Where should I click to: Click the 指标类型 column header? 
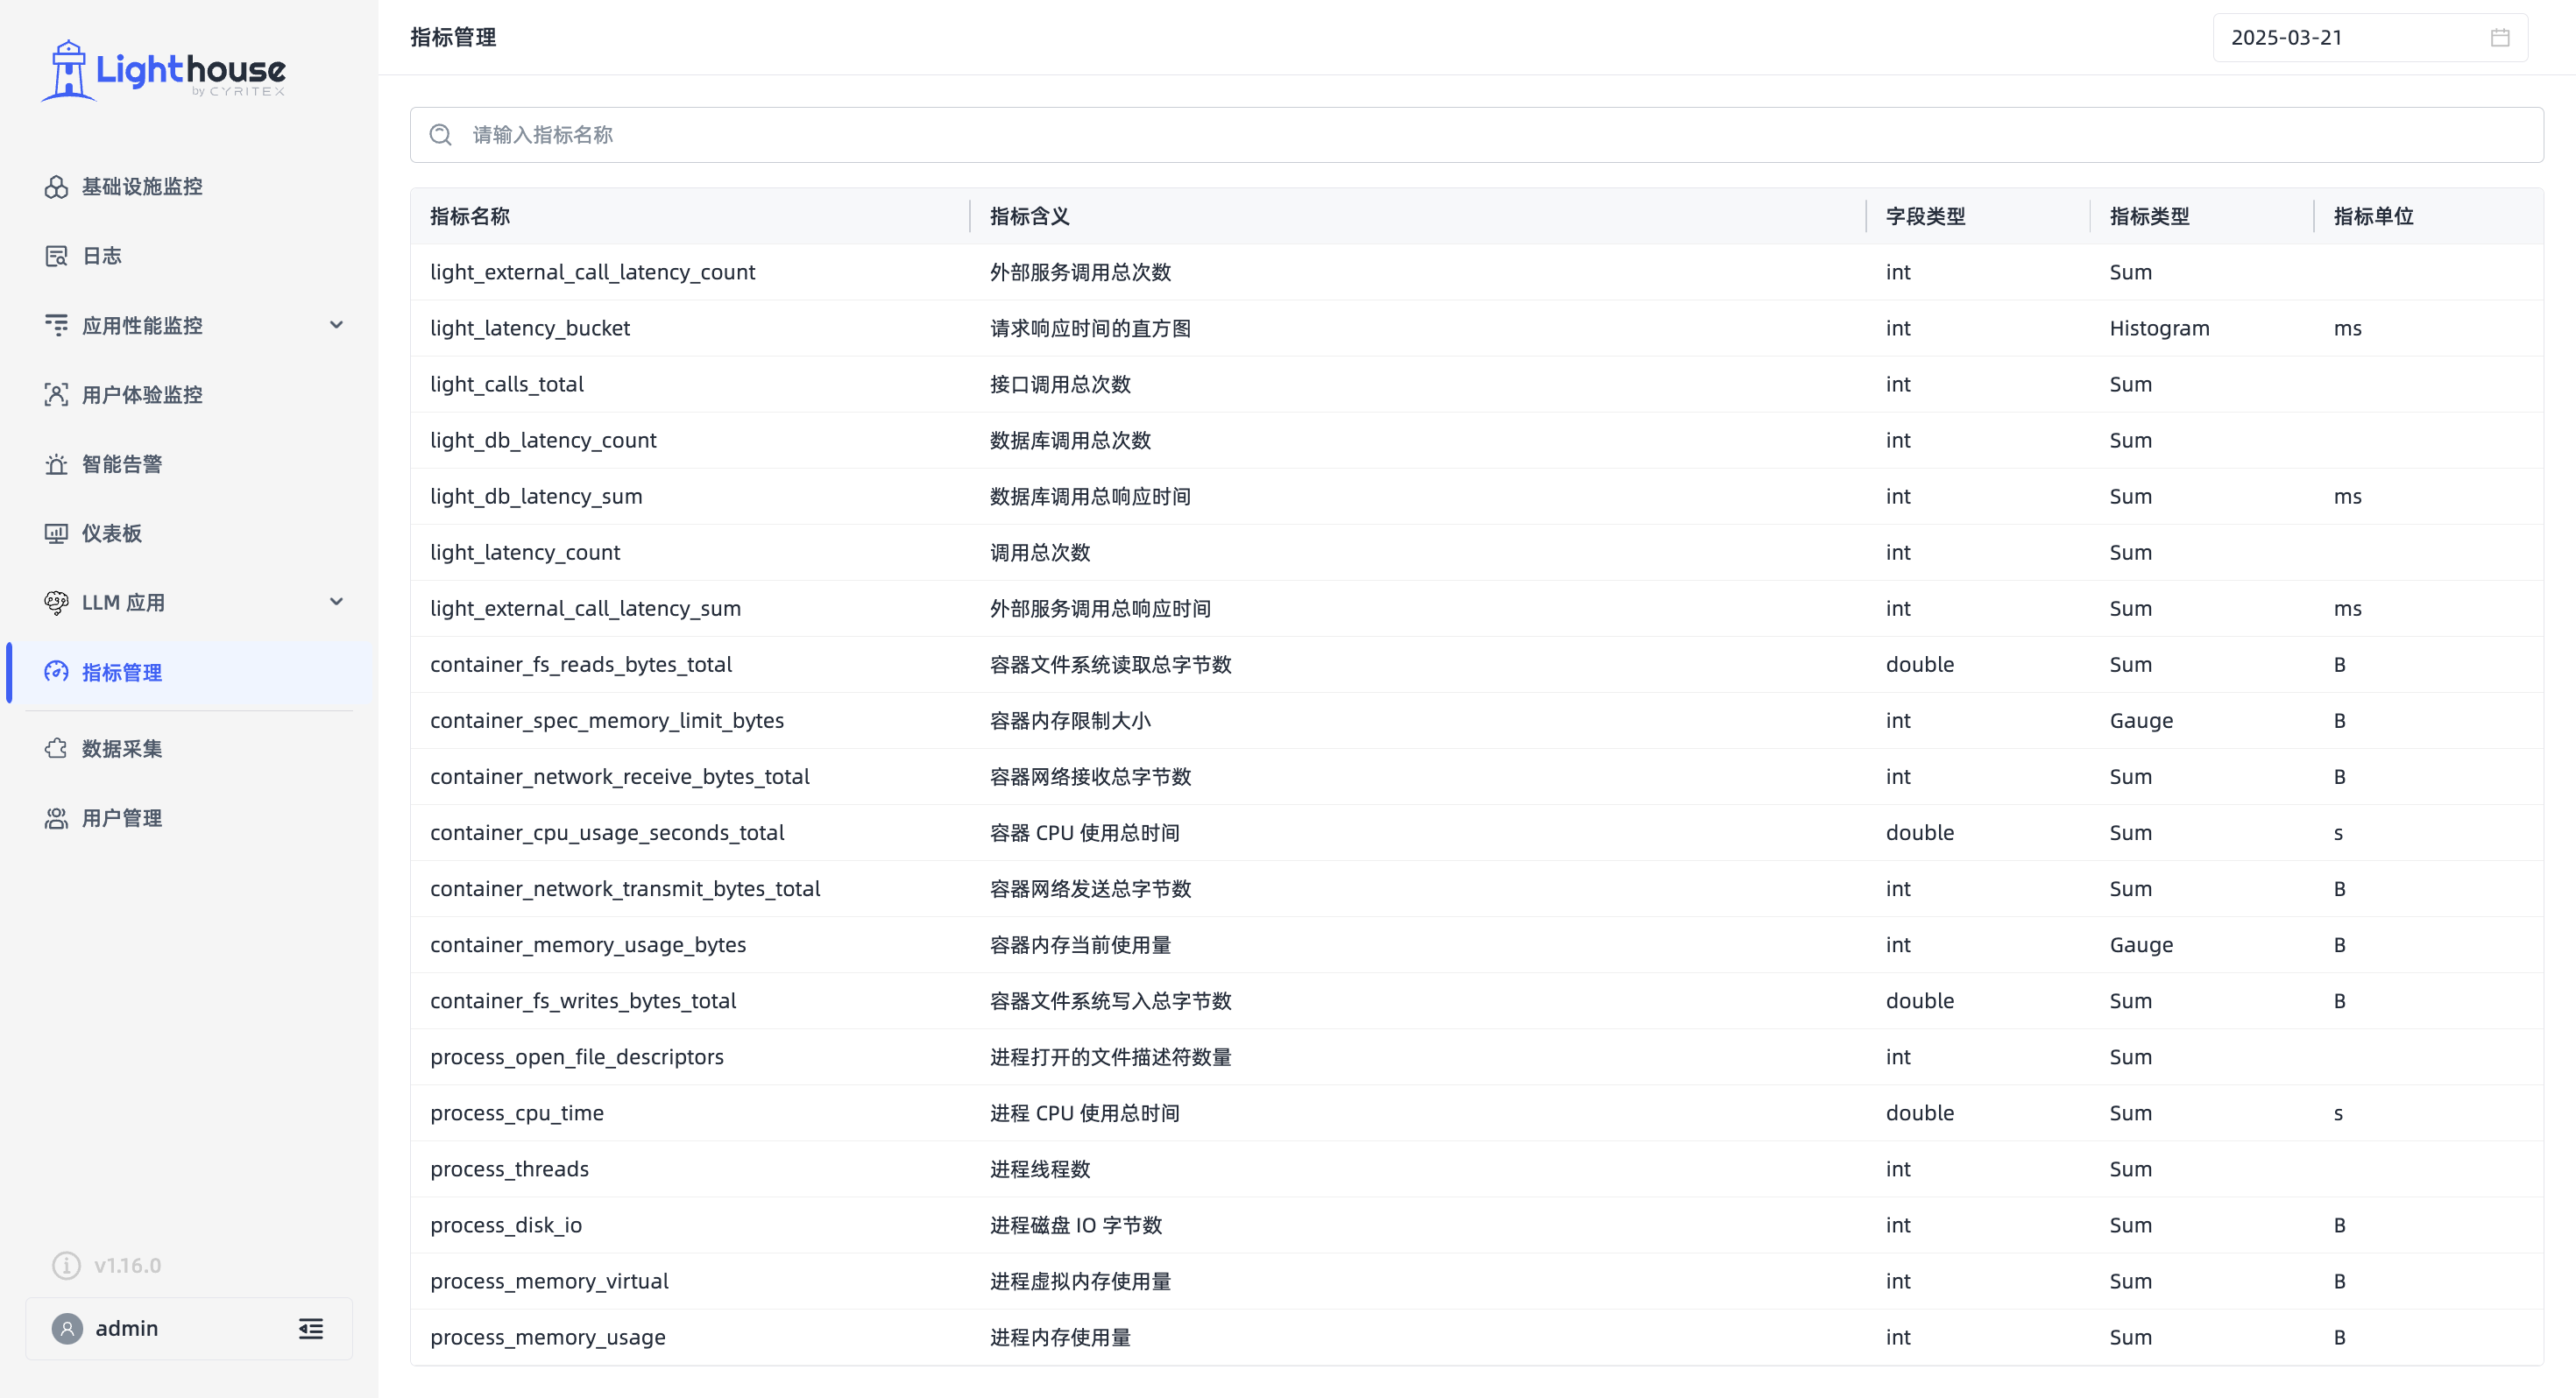pyautogui.click(x=2150, y=216)
